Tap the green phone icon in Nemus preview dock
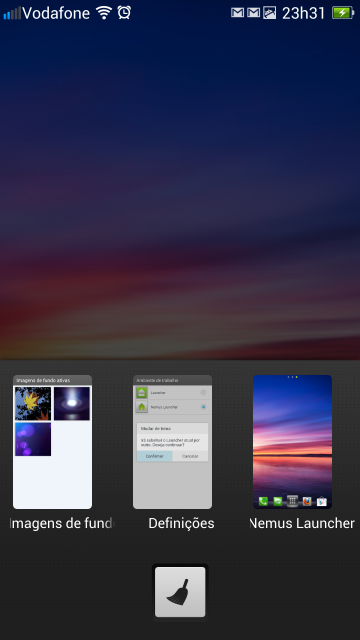Viewport: 360px width, 640px height. 263,501
